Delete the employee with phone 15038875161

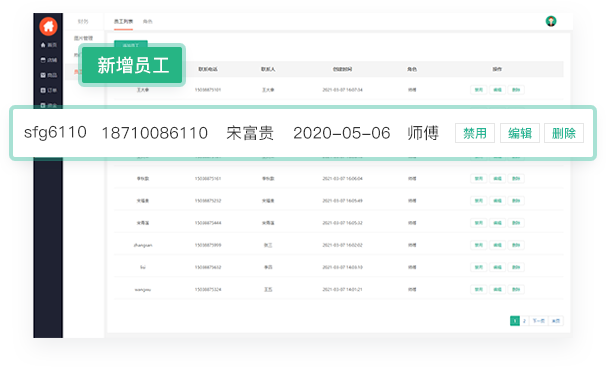pos(516,178)
